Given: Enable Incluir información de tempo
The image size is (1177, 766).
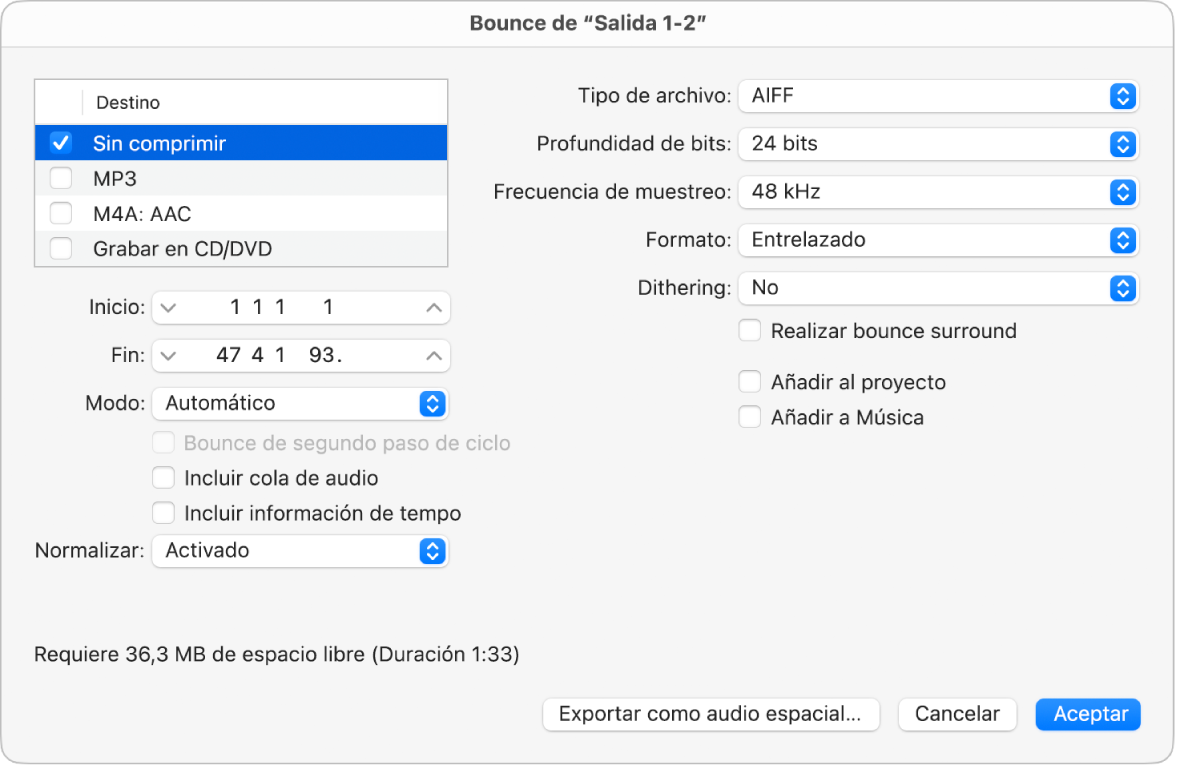Looking at the screenshot, I should pyautogui.click(x=163, y=514).
